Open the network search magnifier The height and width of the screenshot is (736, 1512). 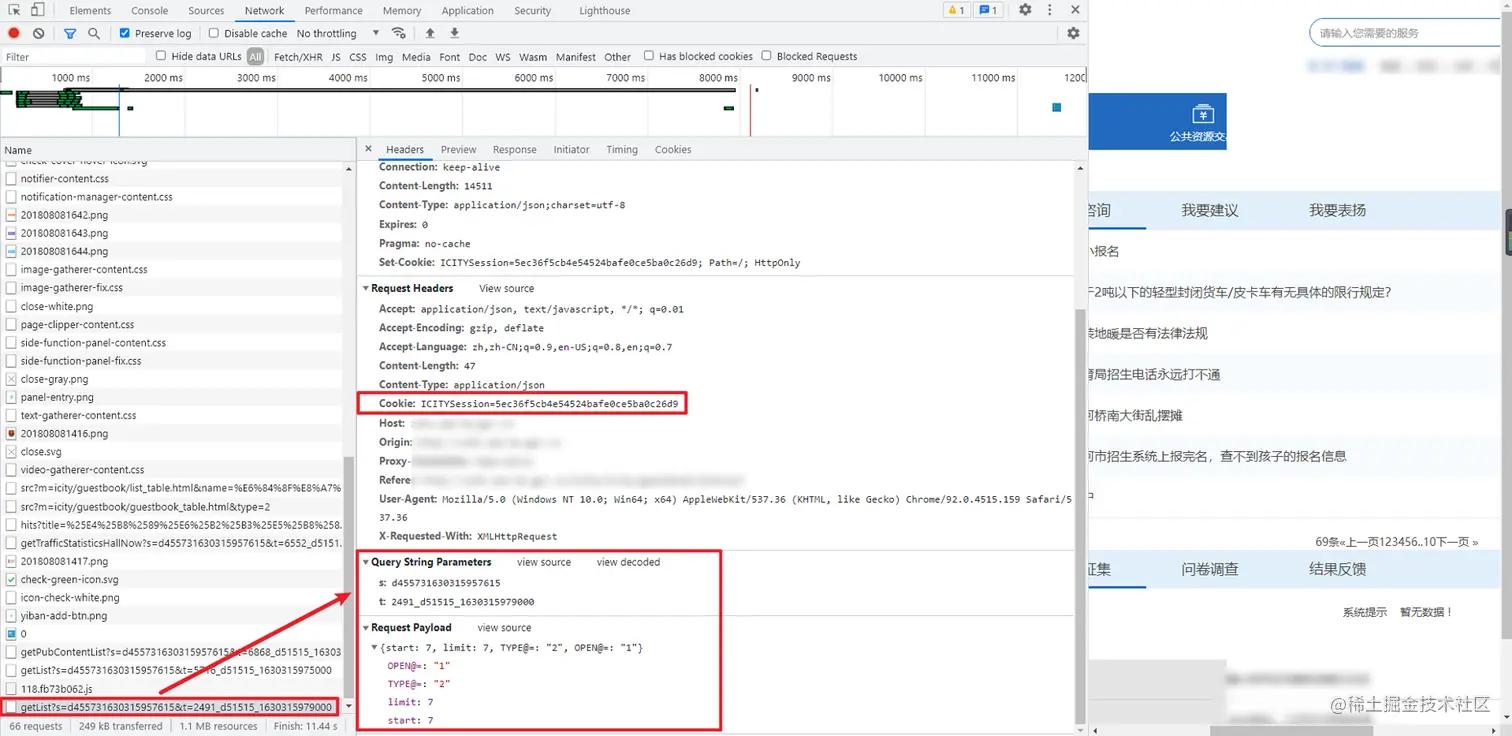[x=94, y=33]
